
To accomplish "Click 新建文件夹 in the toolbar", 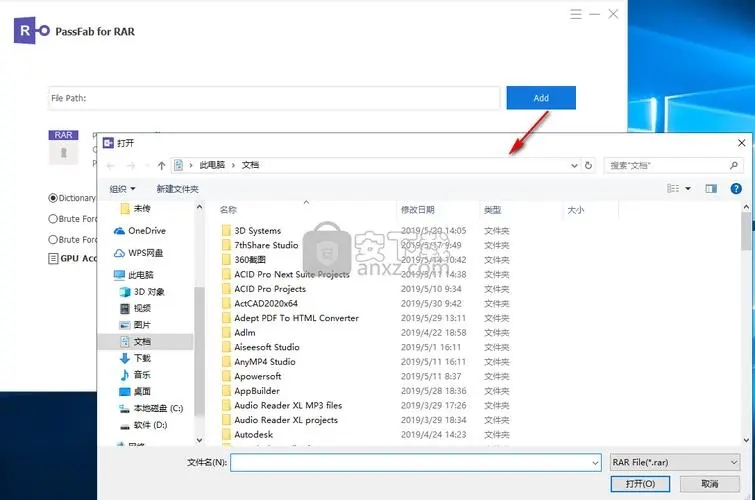I will click(178, 189).
